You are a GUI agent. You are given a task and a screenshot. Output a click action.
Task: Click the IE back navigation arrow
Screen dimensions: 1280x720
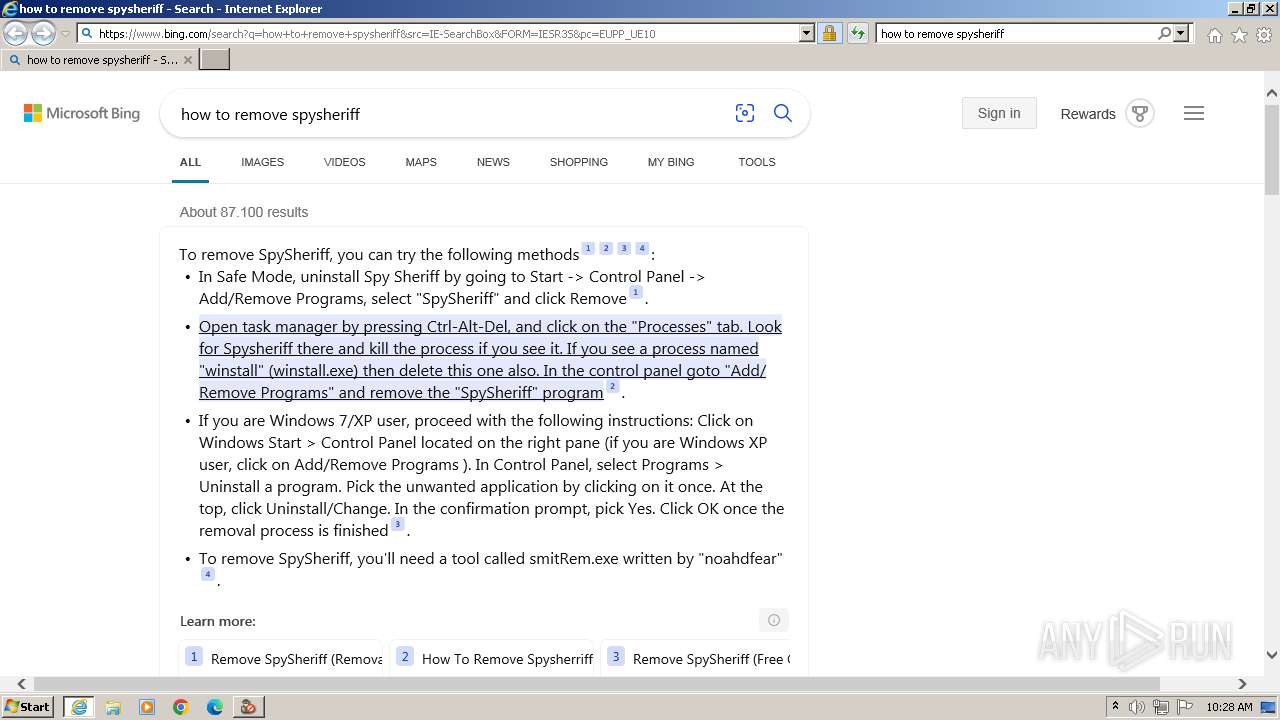click(x=16, y=34)
